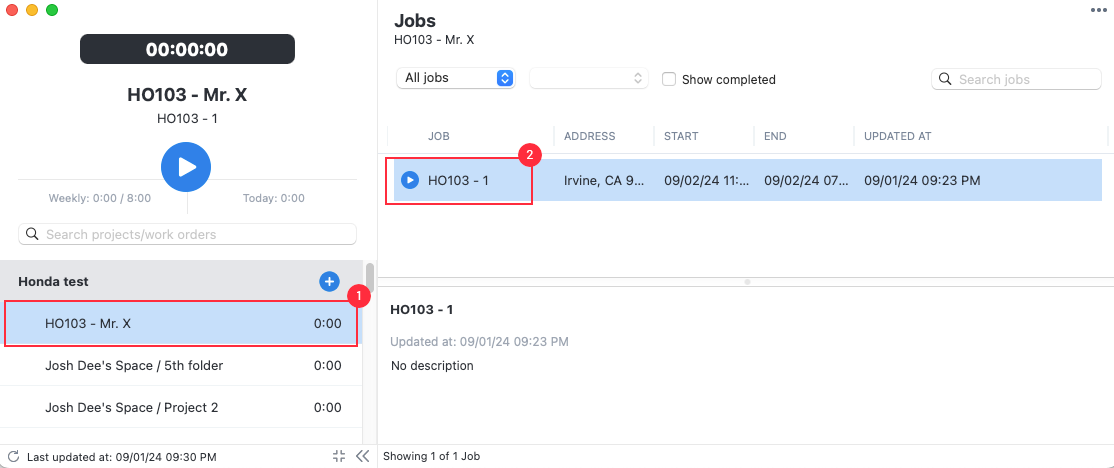Image resolution: width=1114 pixels, height=468 pixels.
Task: Sort by the UPDATED AT column header
Action: point(897,136)
